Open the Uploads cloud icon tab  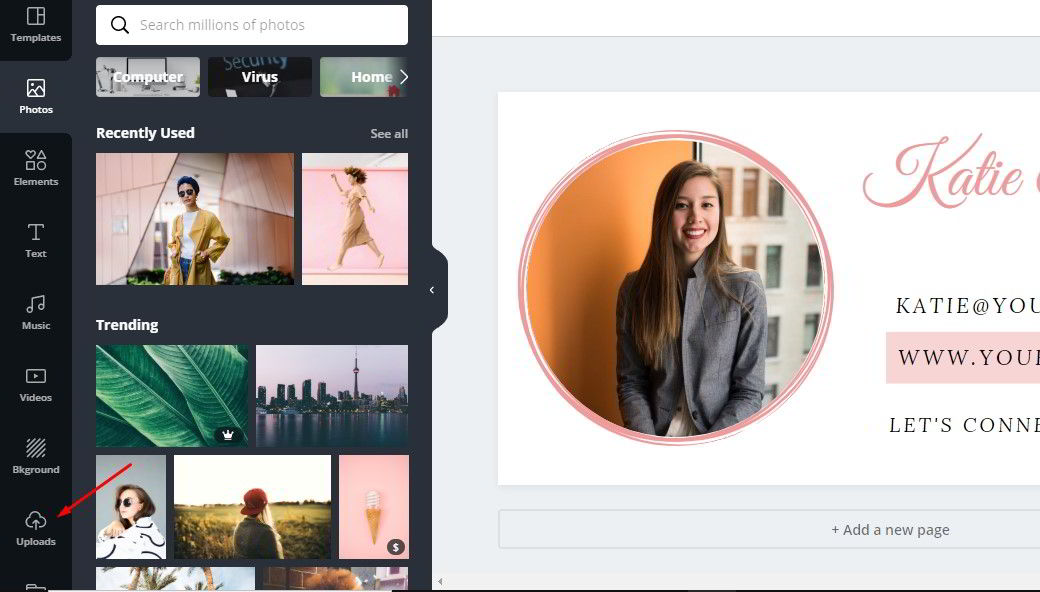[36, 528]
